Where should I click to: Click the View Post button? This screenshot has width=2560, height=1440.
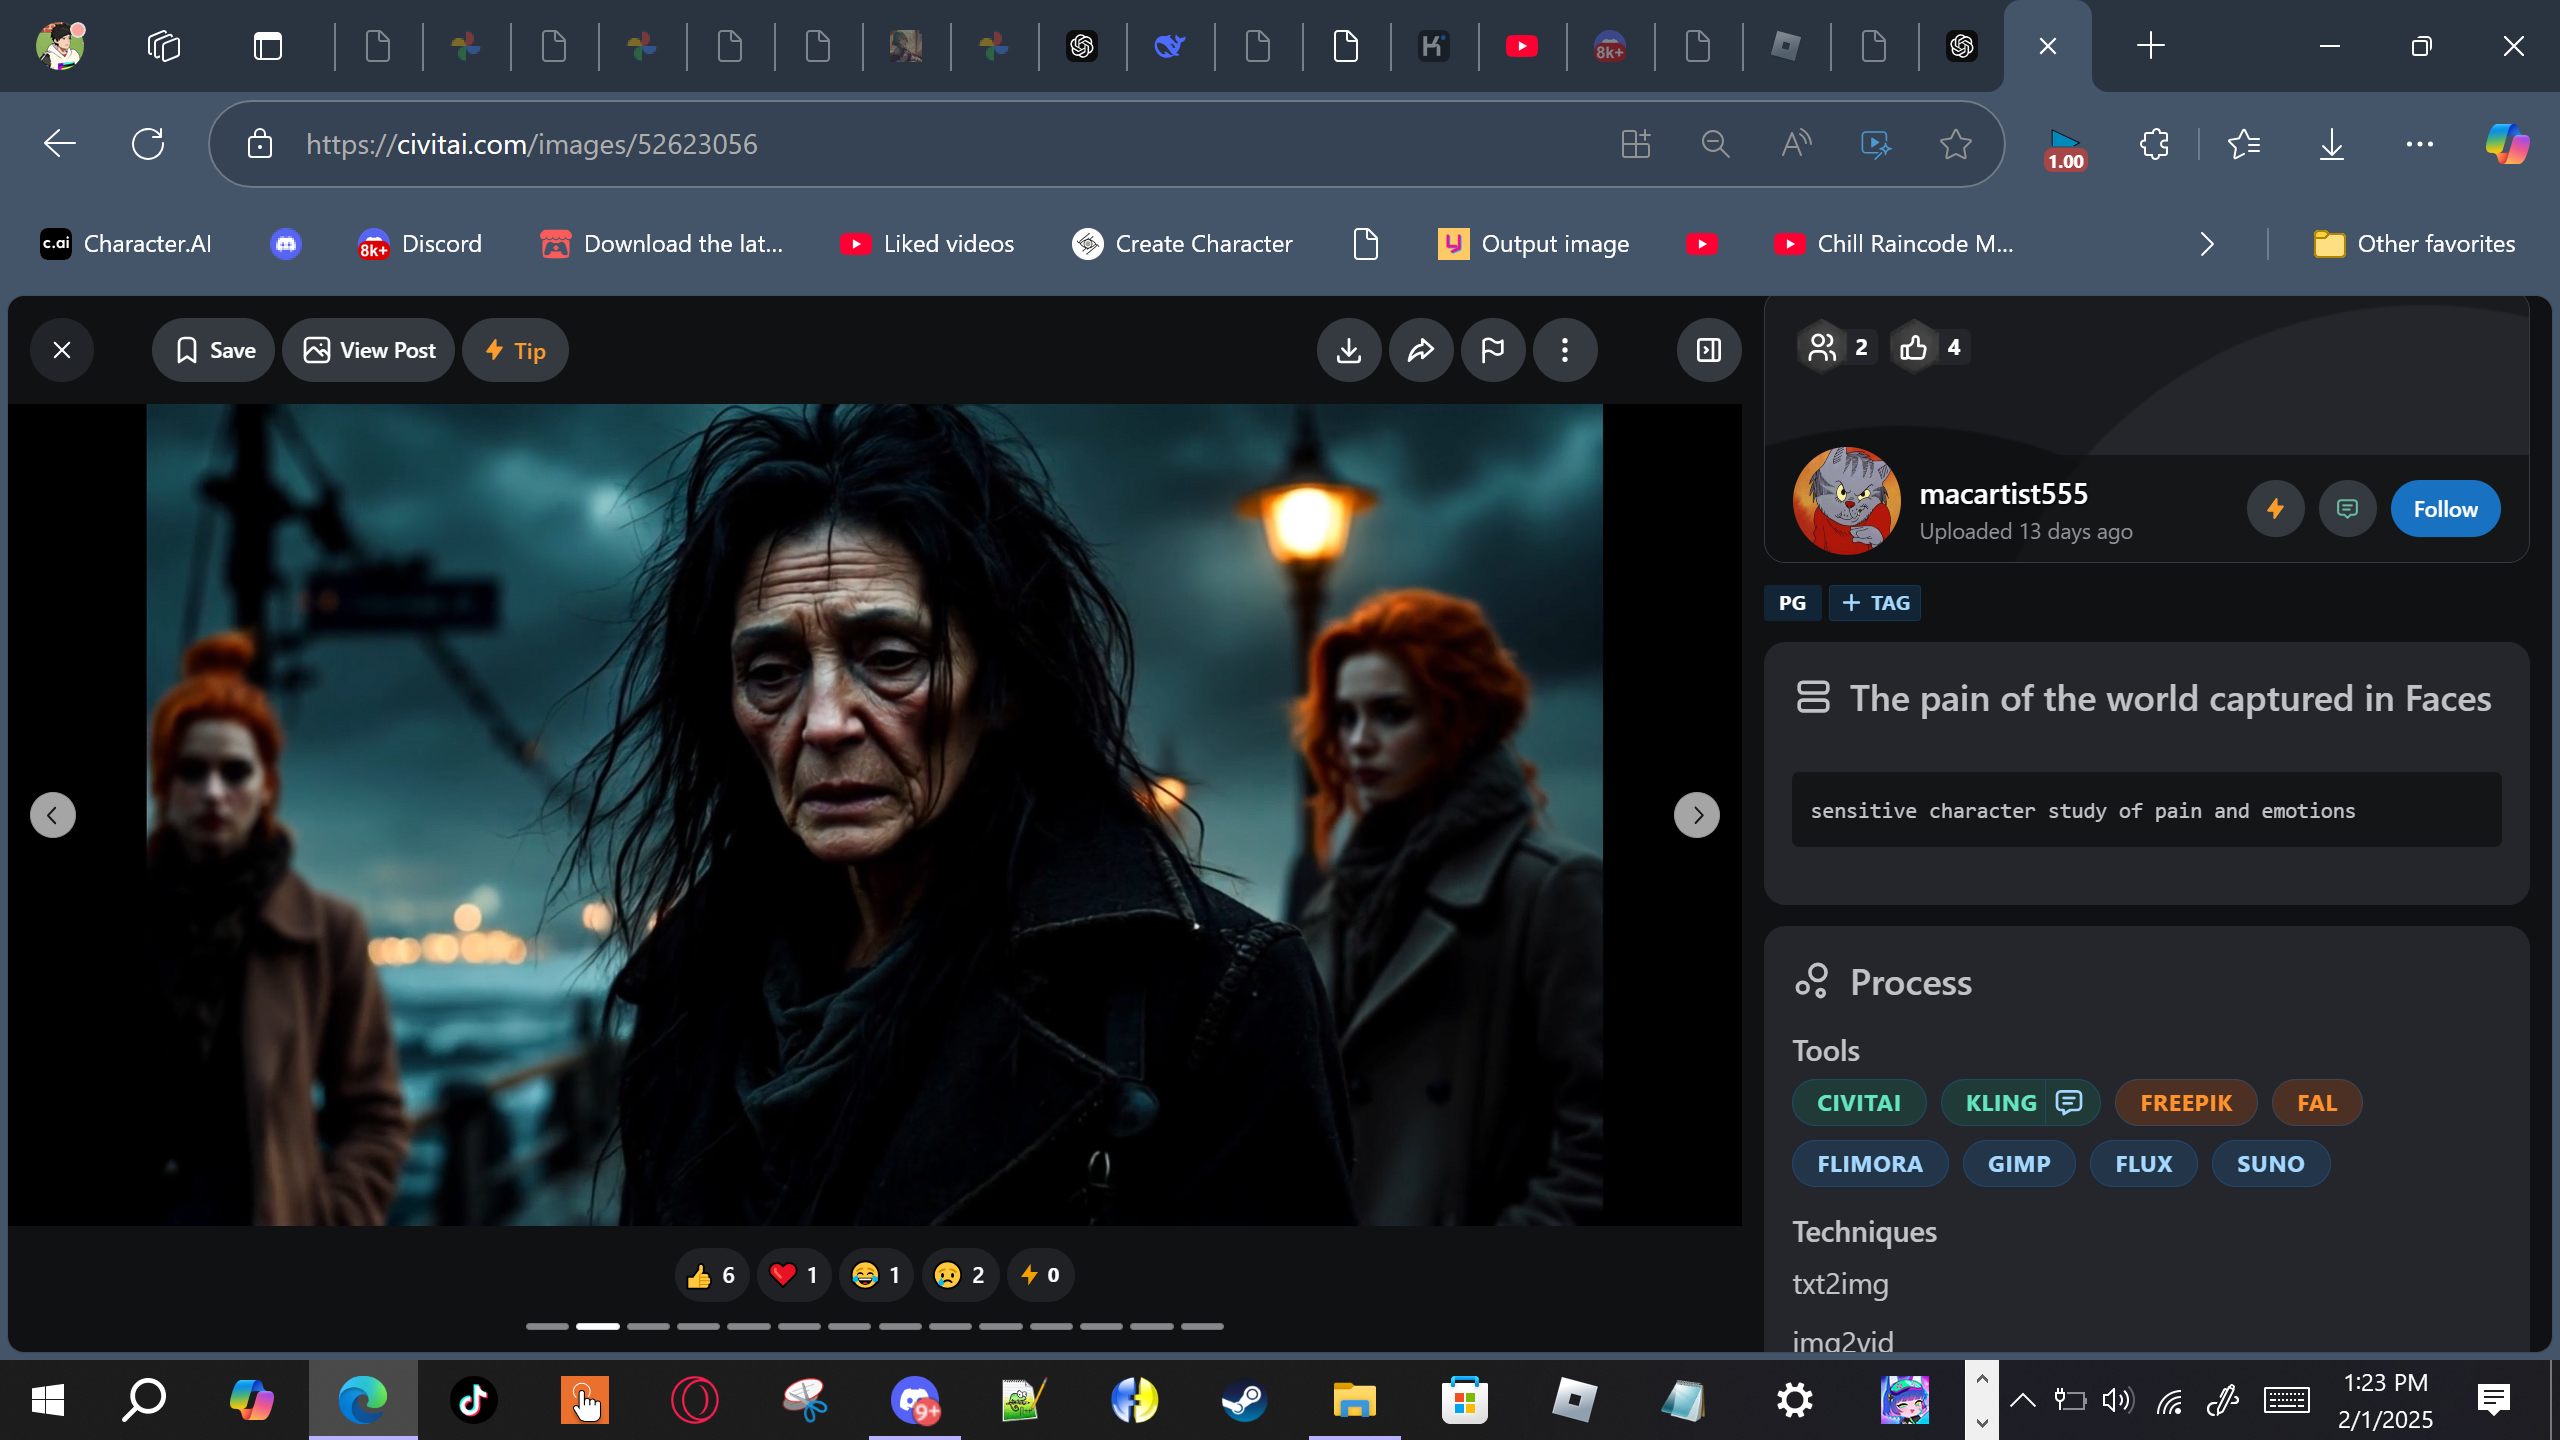tap(369, 350)
